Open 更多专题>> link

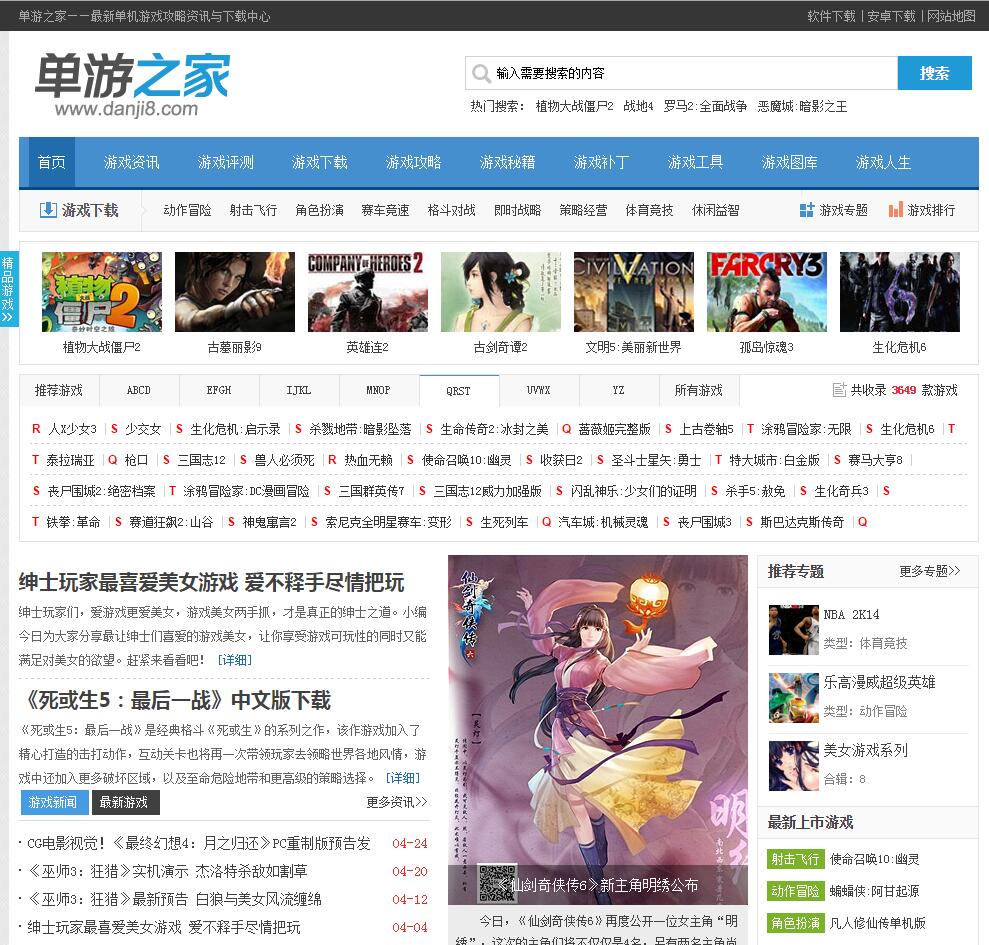[x=930, y=571]
